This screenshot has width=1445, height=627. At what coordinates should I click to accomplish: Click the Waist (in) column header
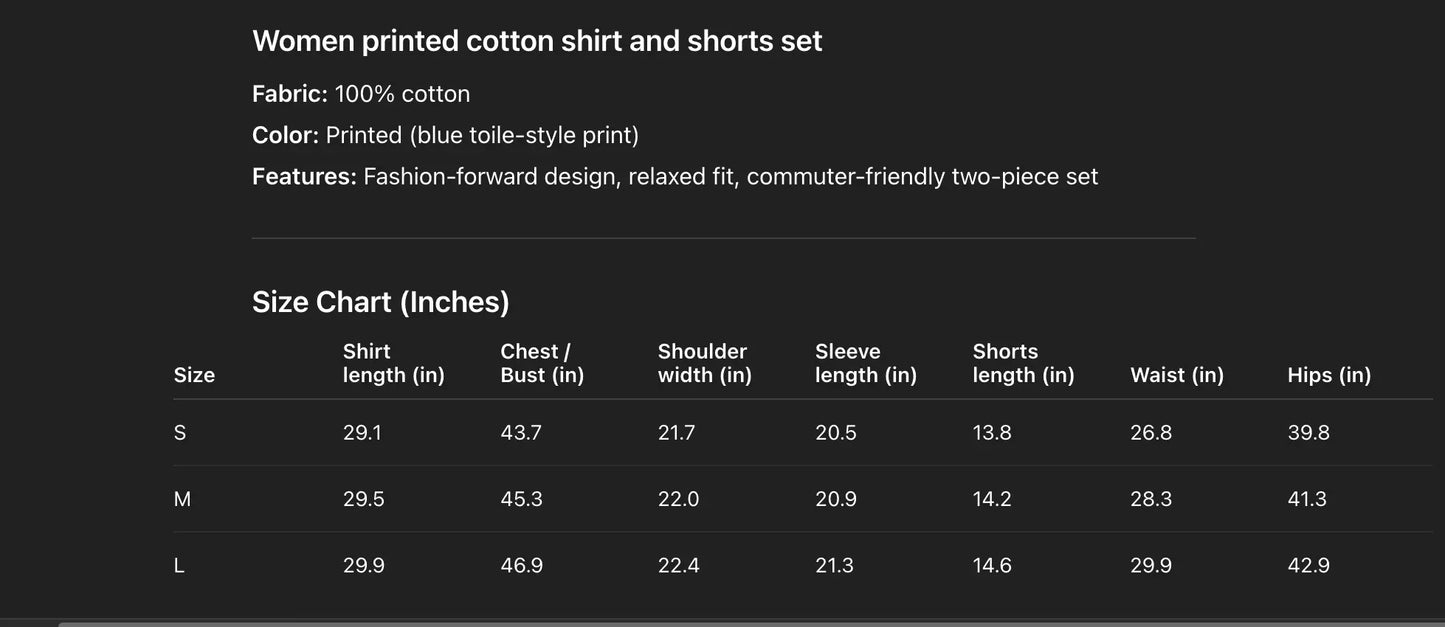point(1177,375)
